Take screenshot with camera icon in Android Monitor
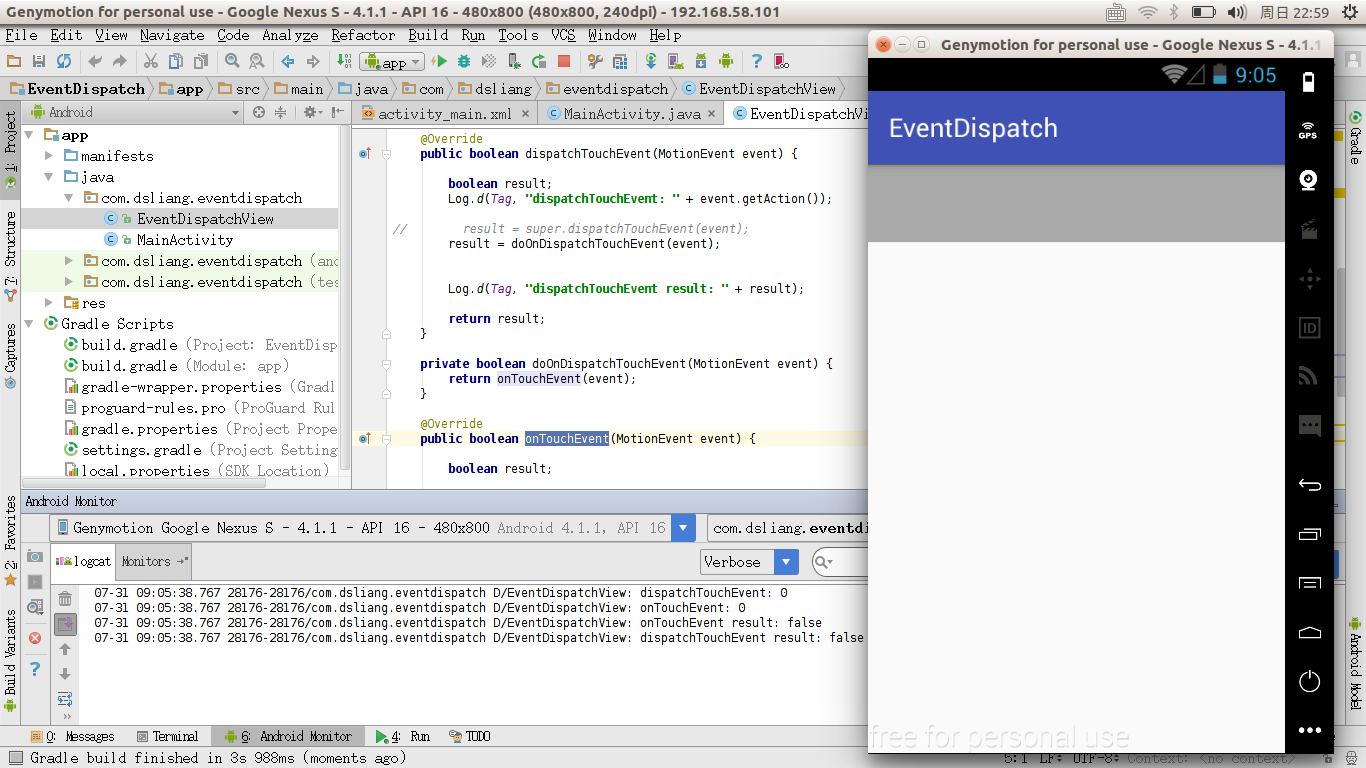Image resolution: width=1366 pixels, height=768 pixels. [35, 556]
